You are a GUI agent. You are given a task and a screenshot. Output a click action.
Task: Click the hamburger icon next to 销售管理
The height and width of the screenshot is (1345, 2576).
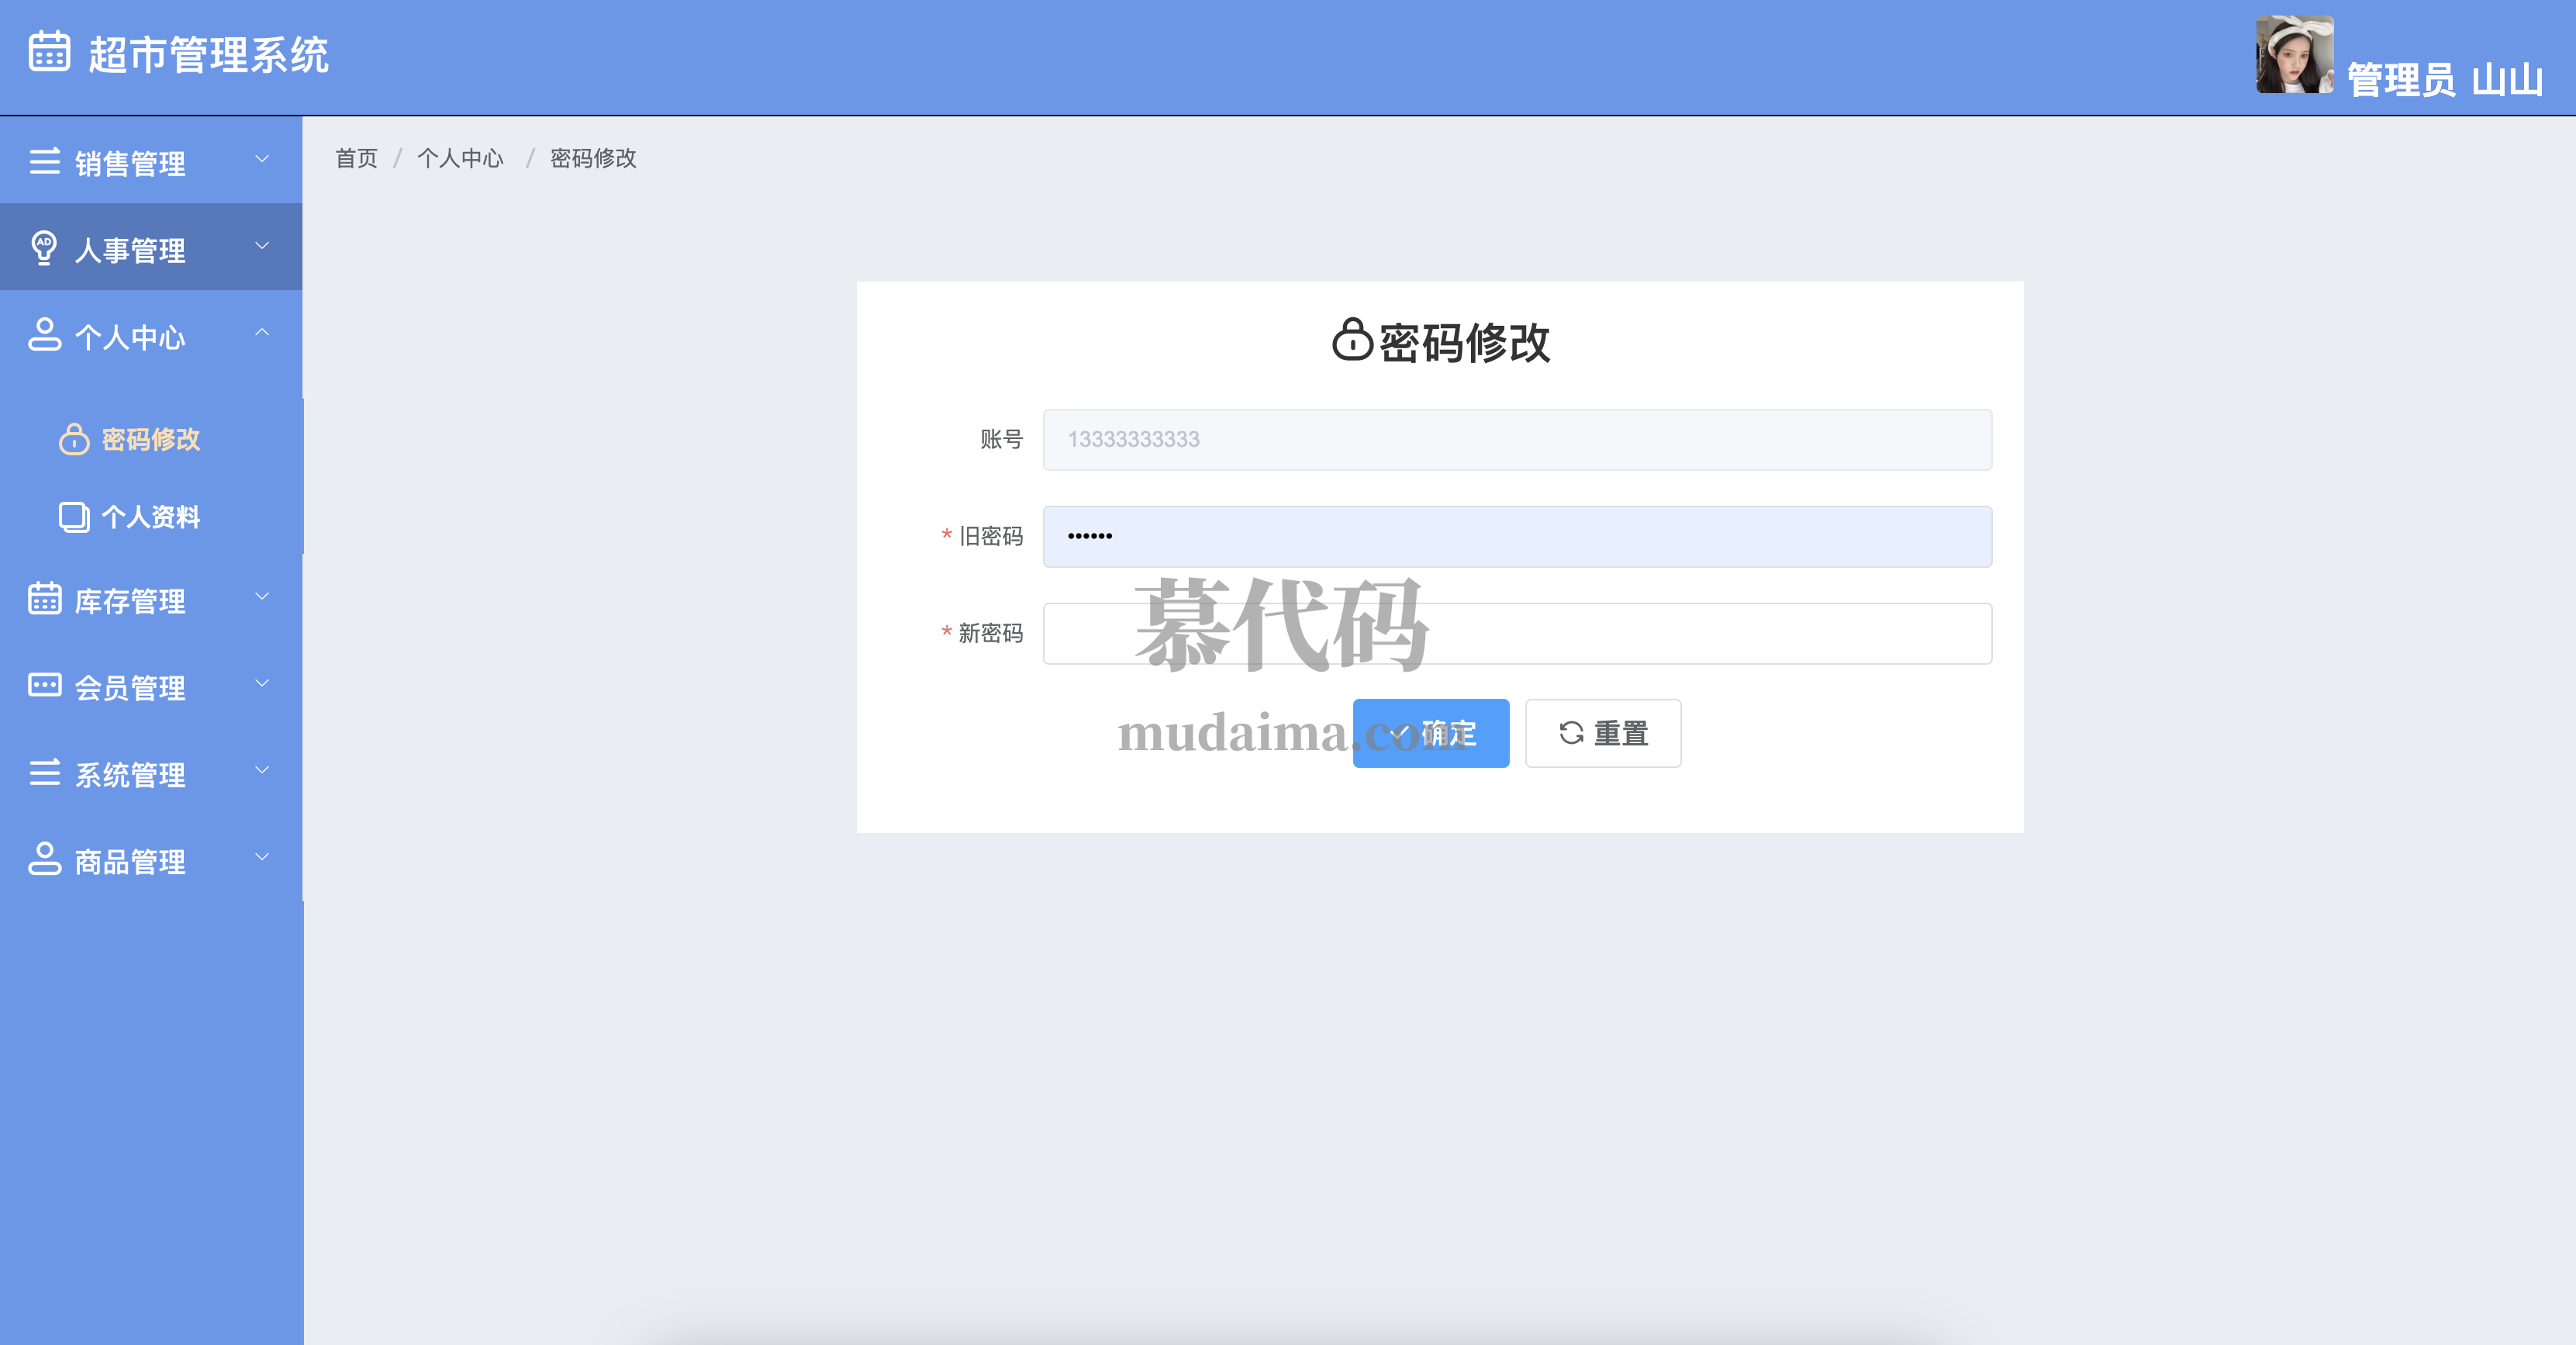tap(44, 162)
